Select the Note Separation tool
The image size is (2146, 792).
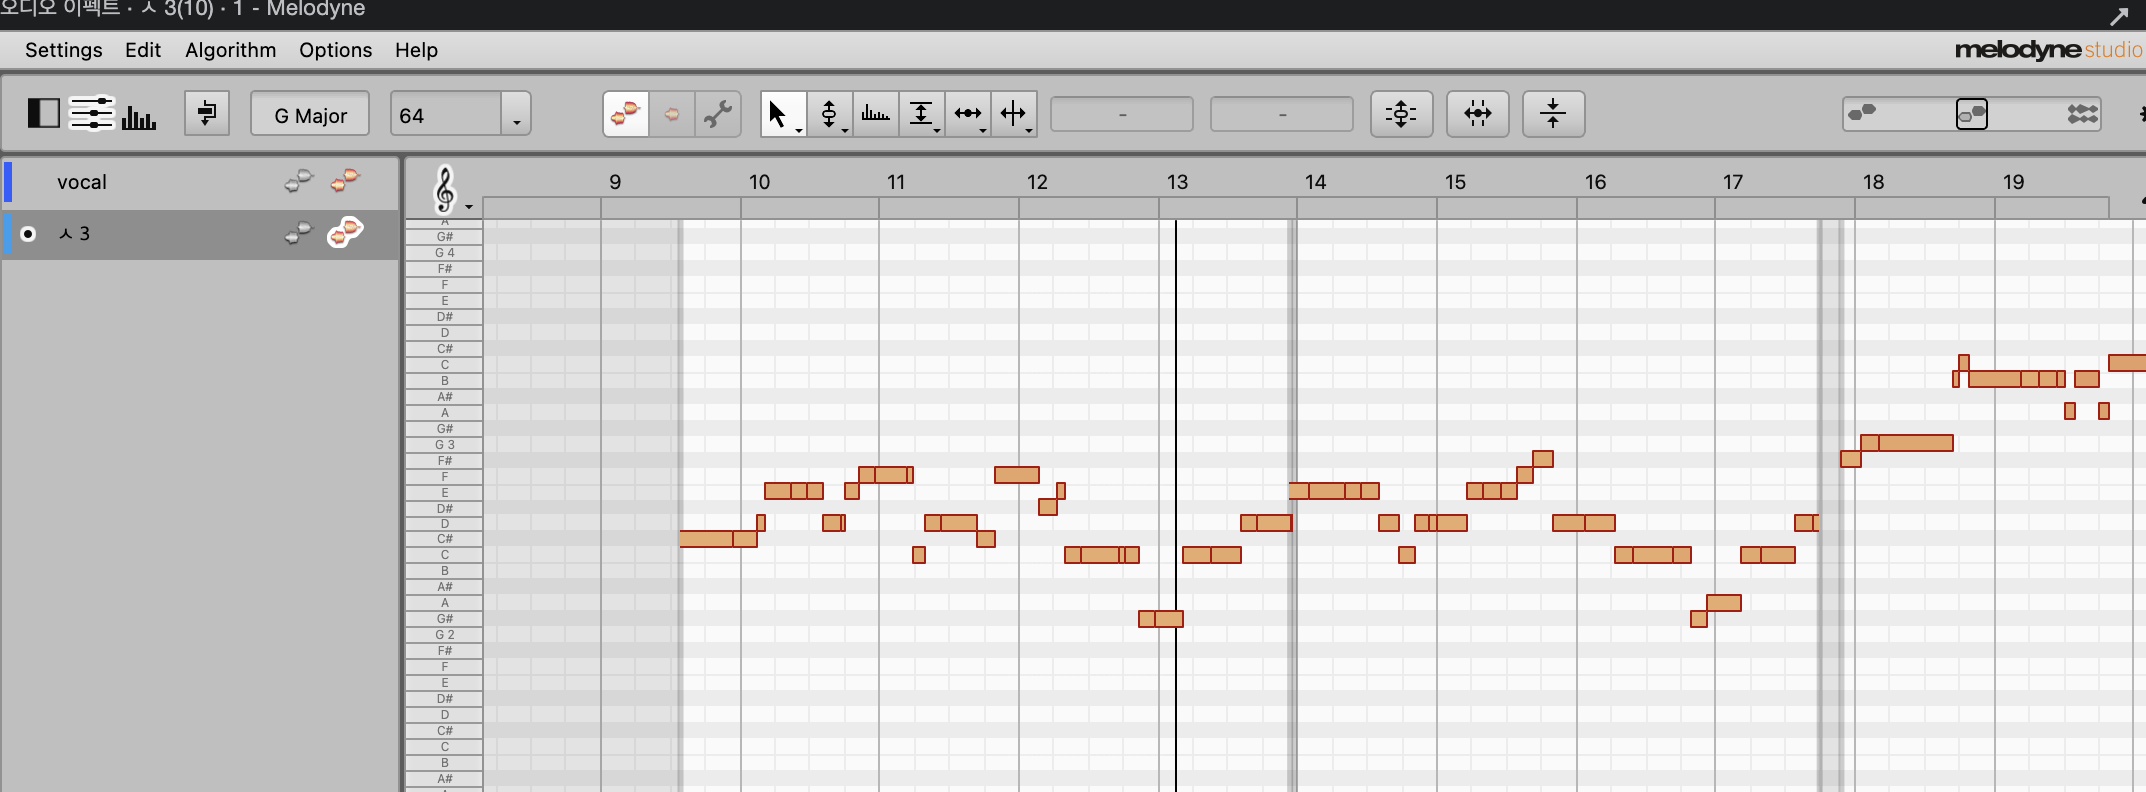1013,114
